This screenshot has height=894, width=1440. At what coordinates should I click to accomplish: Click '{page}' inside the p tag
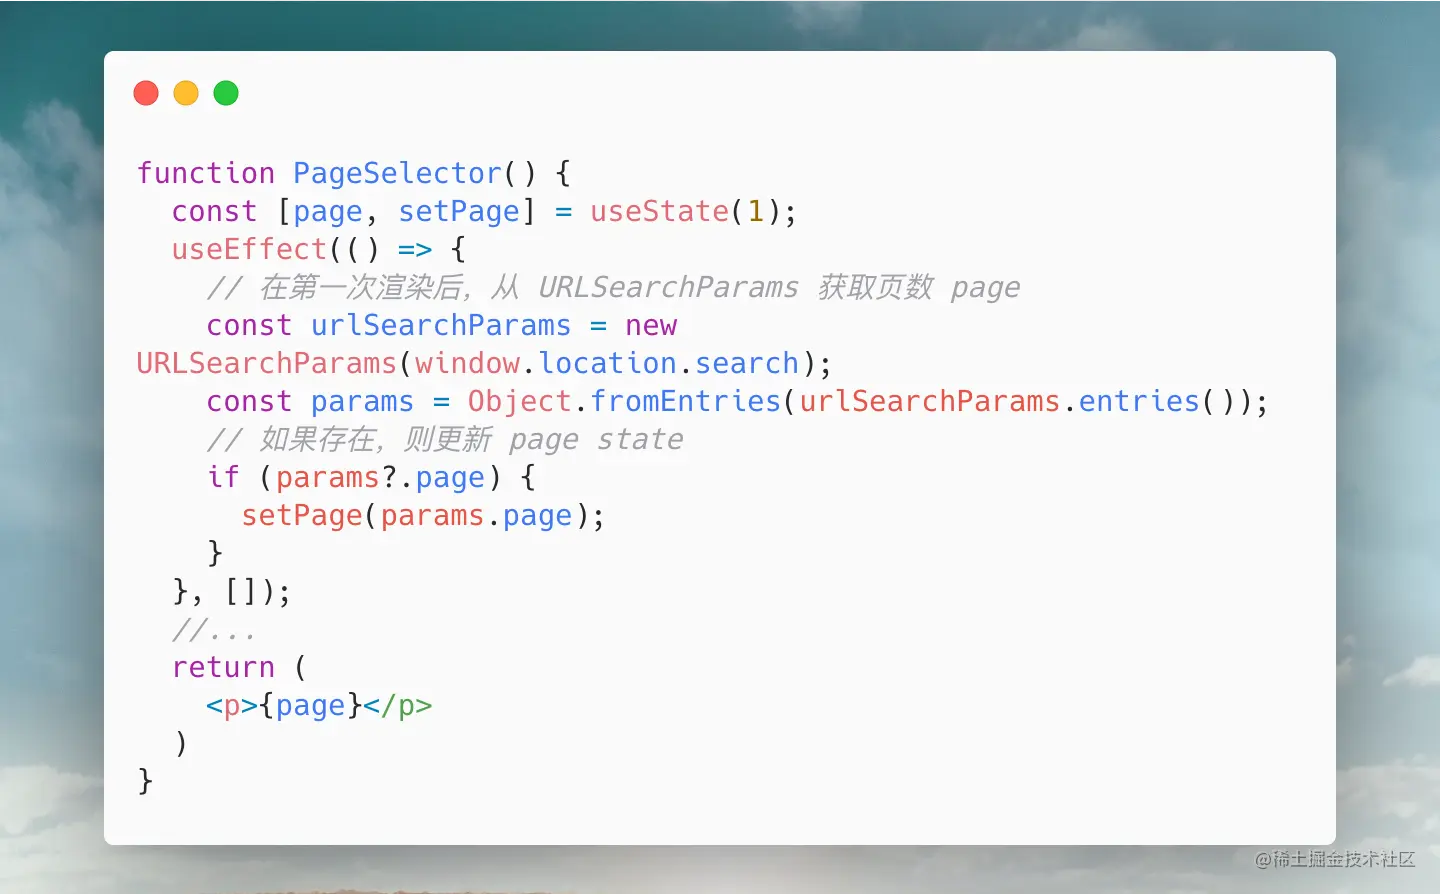310,705
